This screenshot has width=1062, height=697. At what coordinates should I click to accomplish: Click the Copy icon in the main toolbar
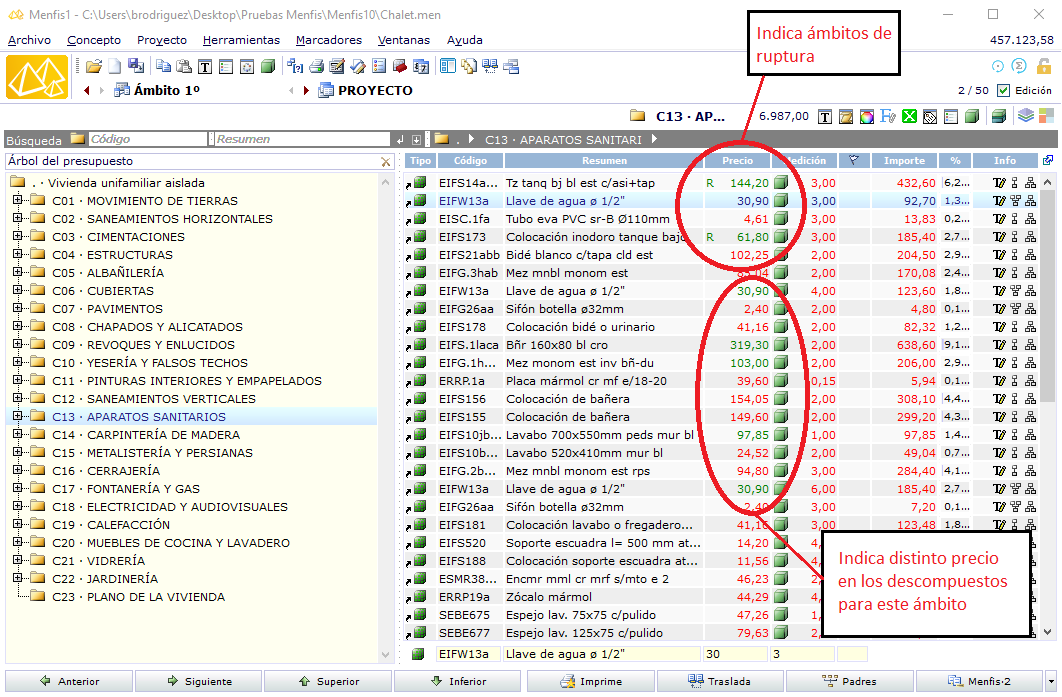(163, 66)
